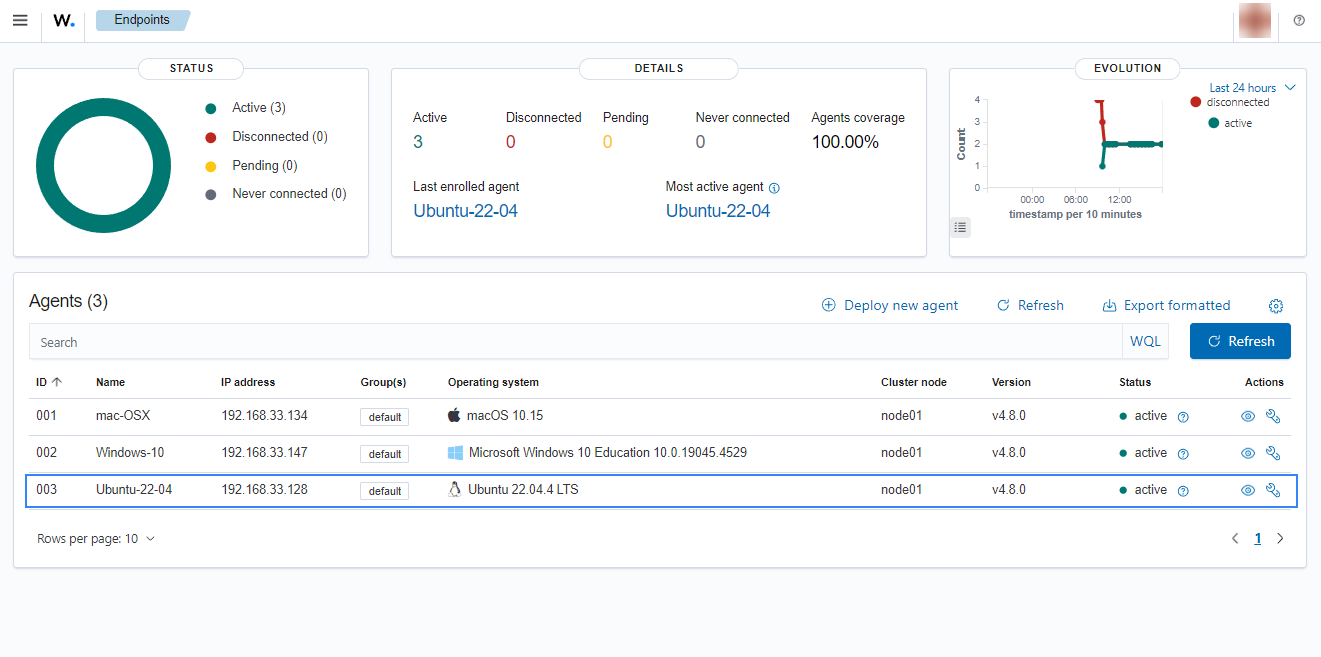Open the Rows per page dropdown
This screenshot has width=1321, height=657.
click(x=95, y=538)
